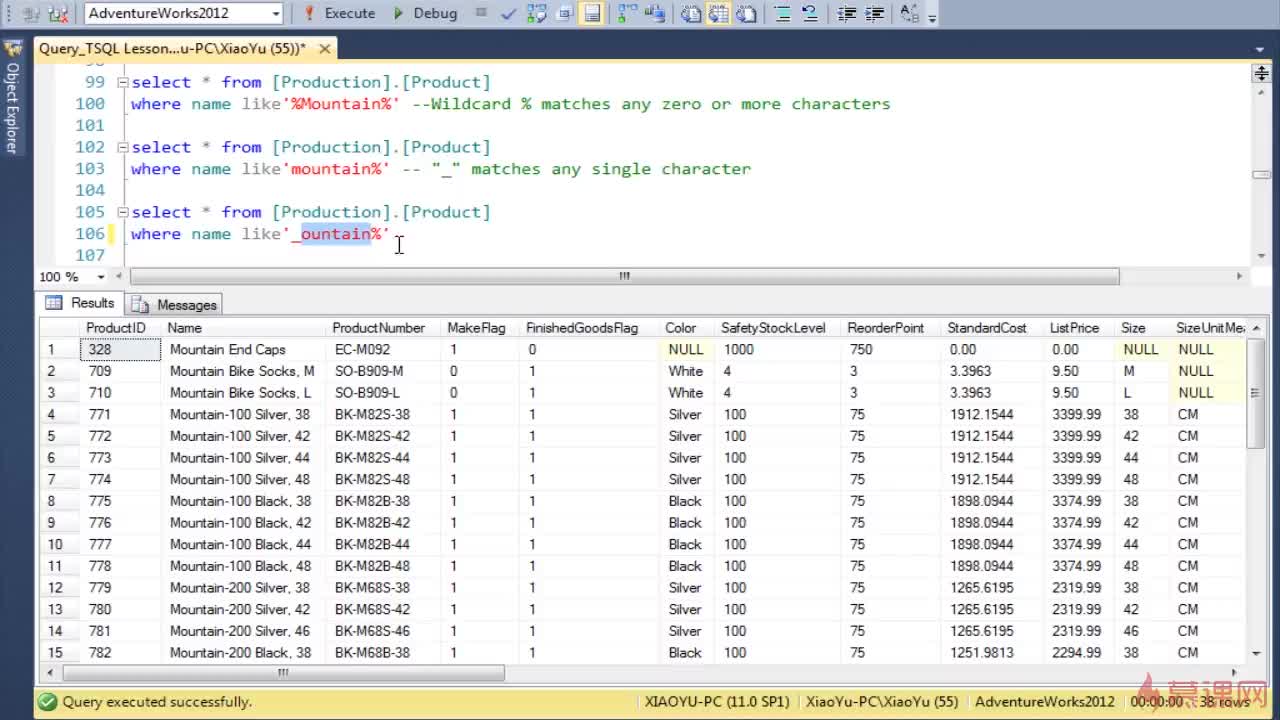Image resolution: width=1280 pixels, height=720 pixels.
Task: Click the Execute query button
Action: (x=339, y=13)
